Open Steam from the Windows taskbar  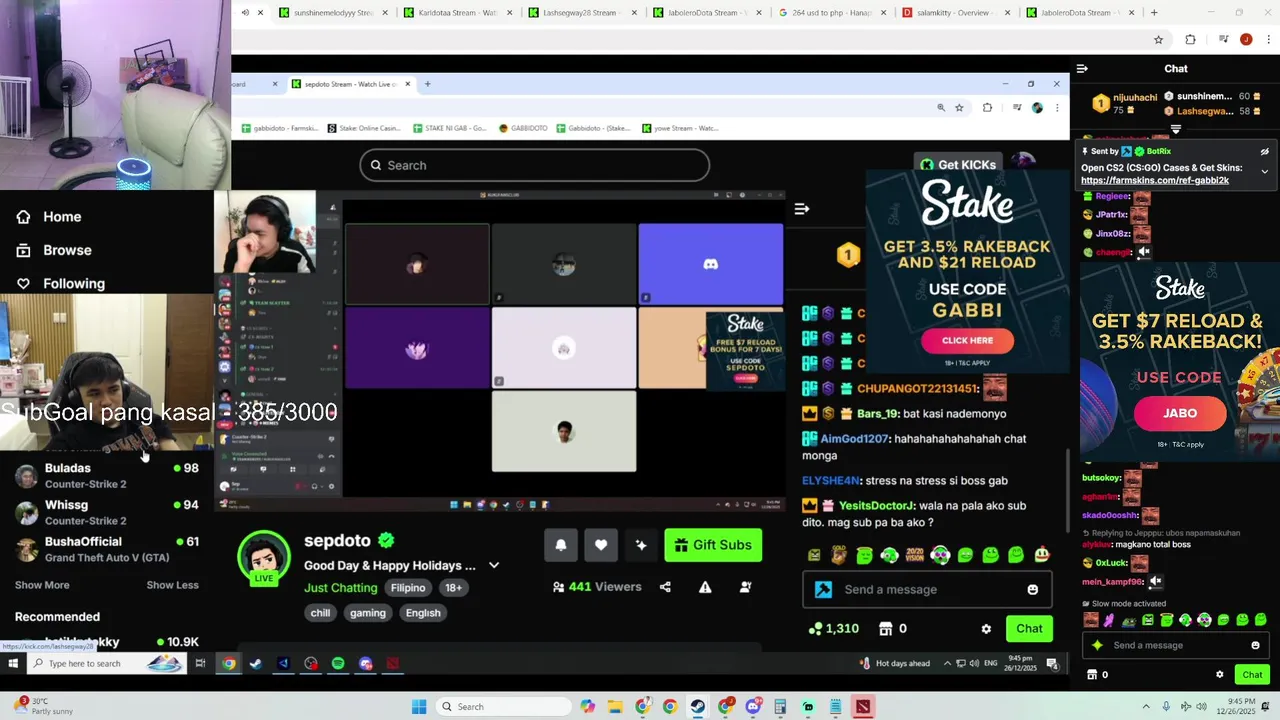click(x=697, y=707)
